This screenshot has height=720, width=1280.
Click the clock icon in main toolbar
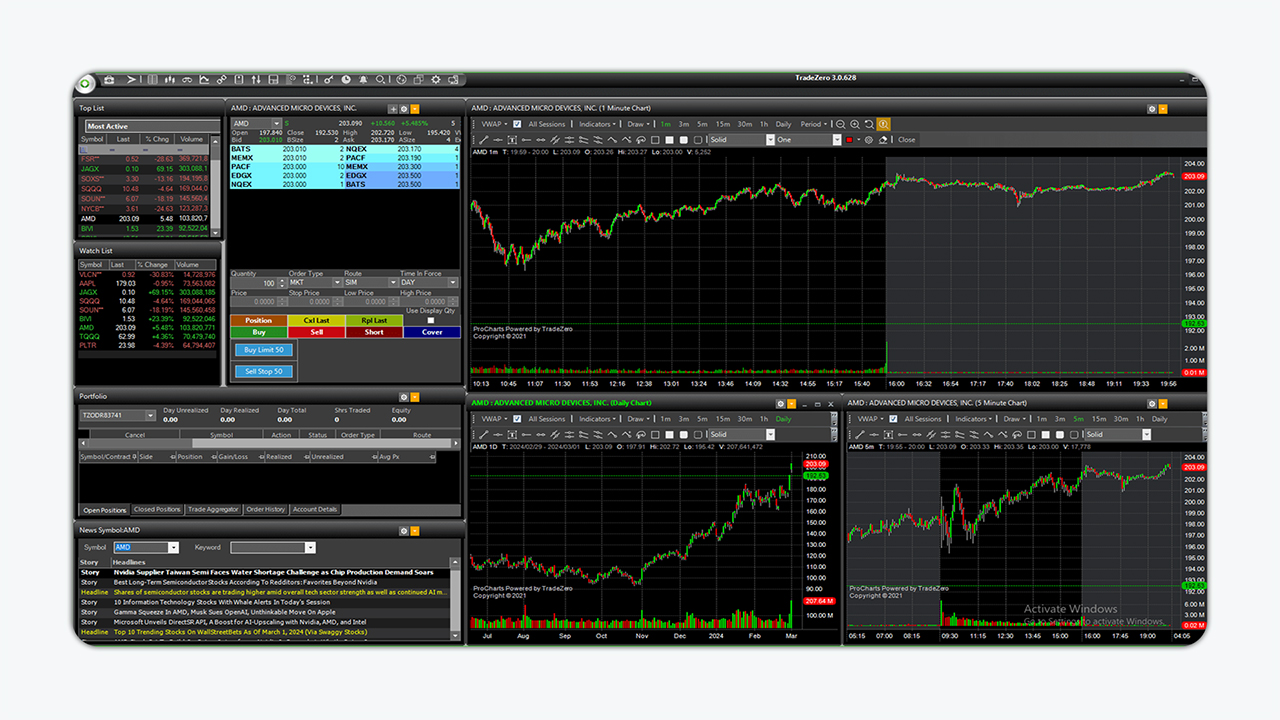click(x=346, y=80)
